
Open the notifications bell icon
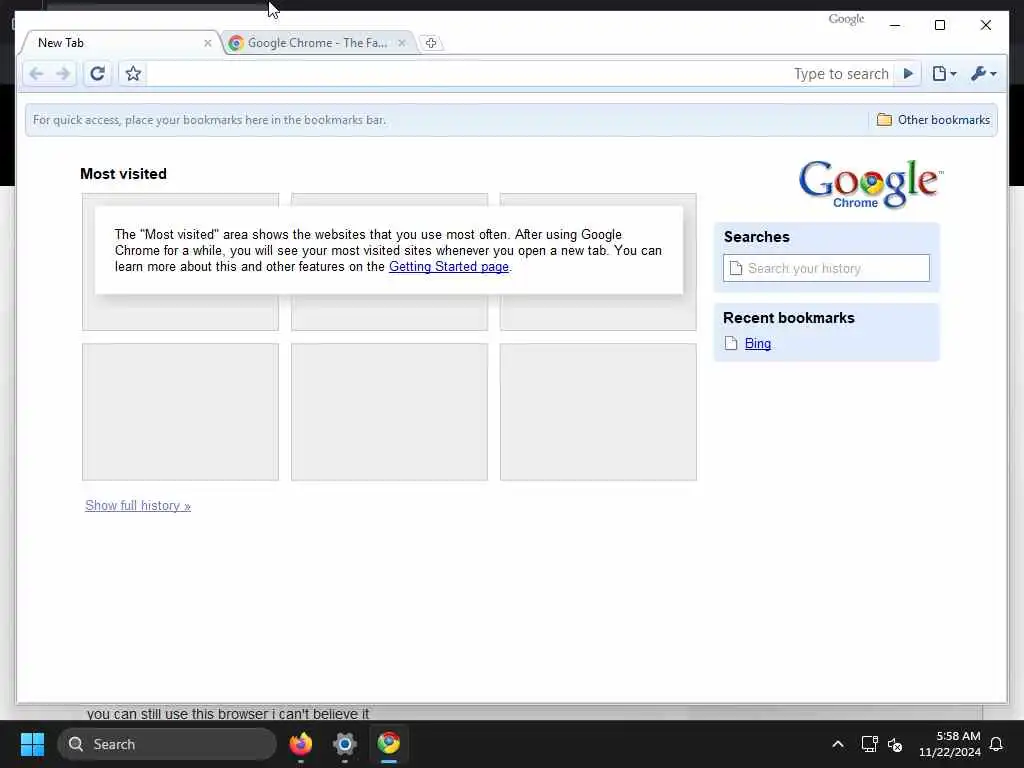(x=996, y=744)
